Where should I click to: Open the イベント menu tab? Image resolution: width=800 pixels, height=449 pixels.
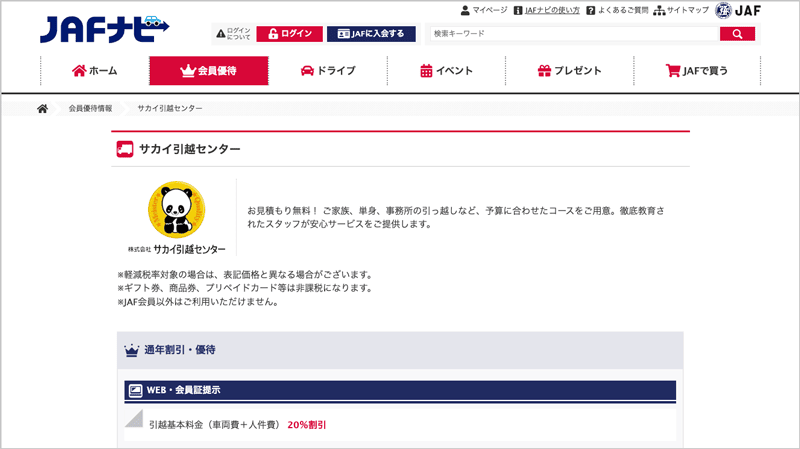pos(446,70)
